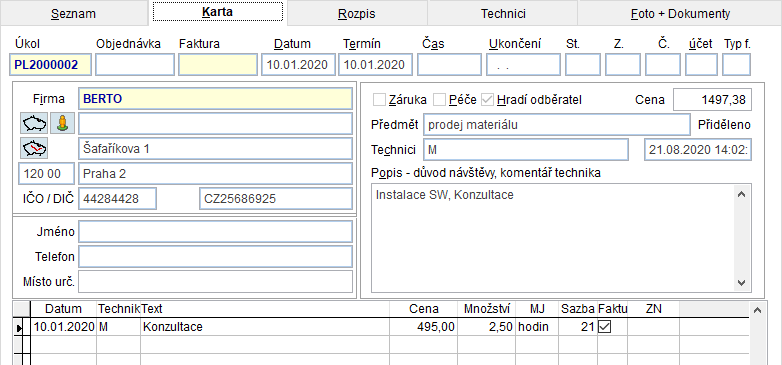
Task: Click the Popis scrollbar up arrow
Action: (741, 194)
